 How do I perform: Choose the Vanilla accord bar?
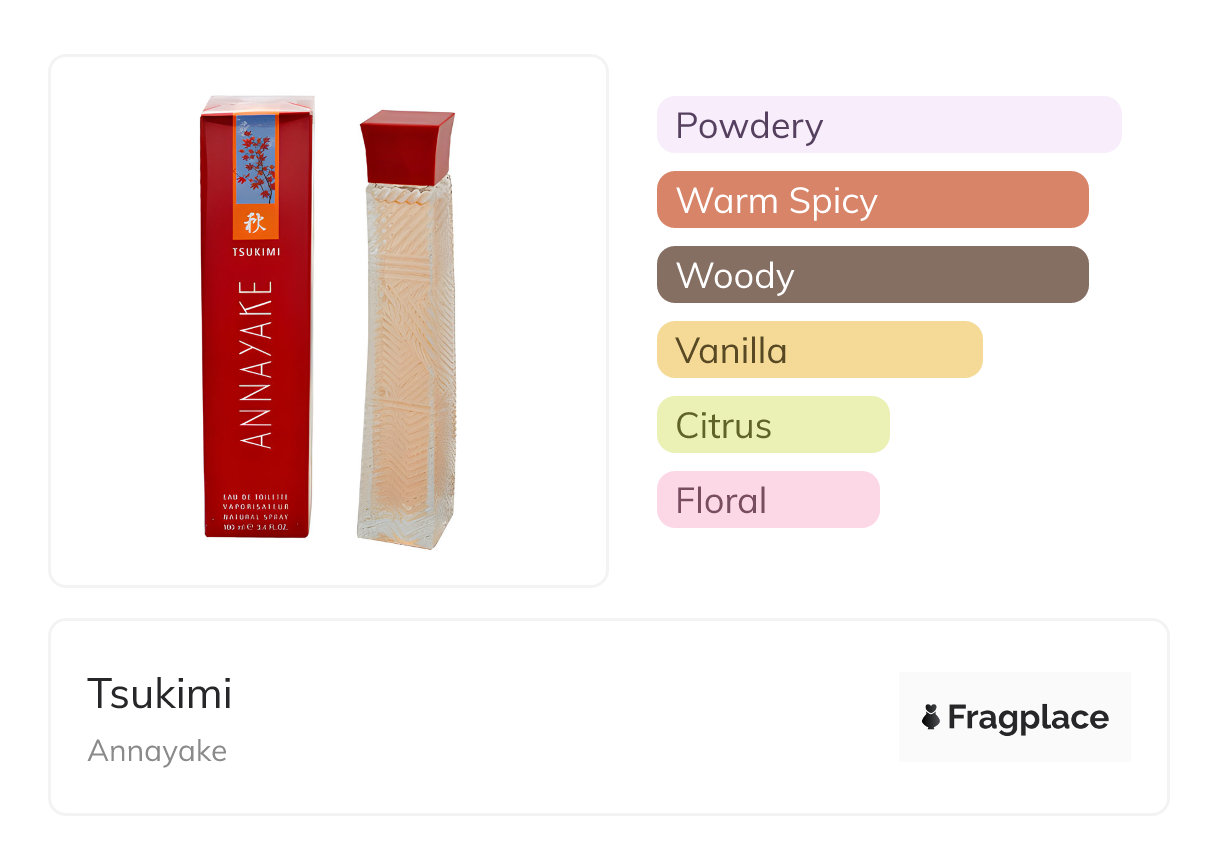819,350
